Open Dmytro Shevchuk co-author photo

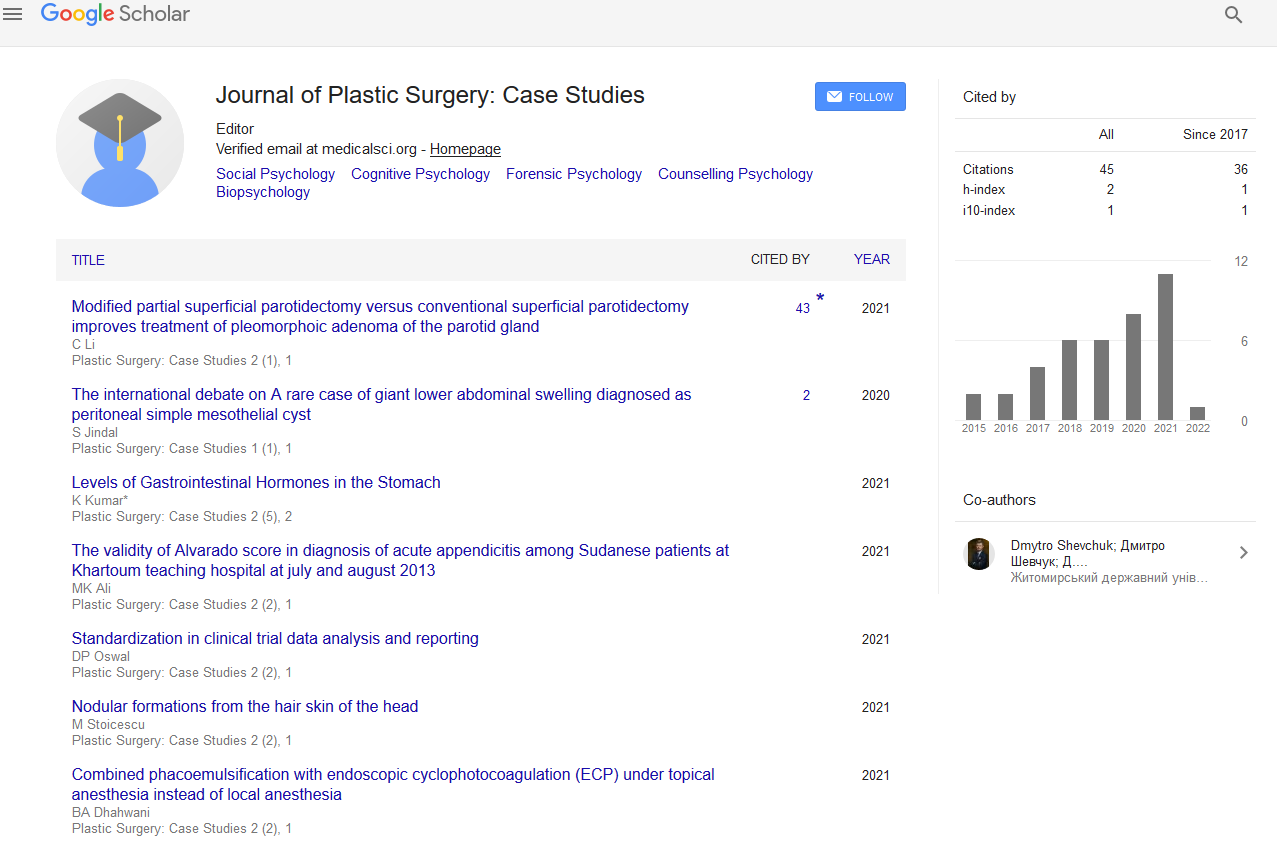[978, 553]
